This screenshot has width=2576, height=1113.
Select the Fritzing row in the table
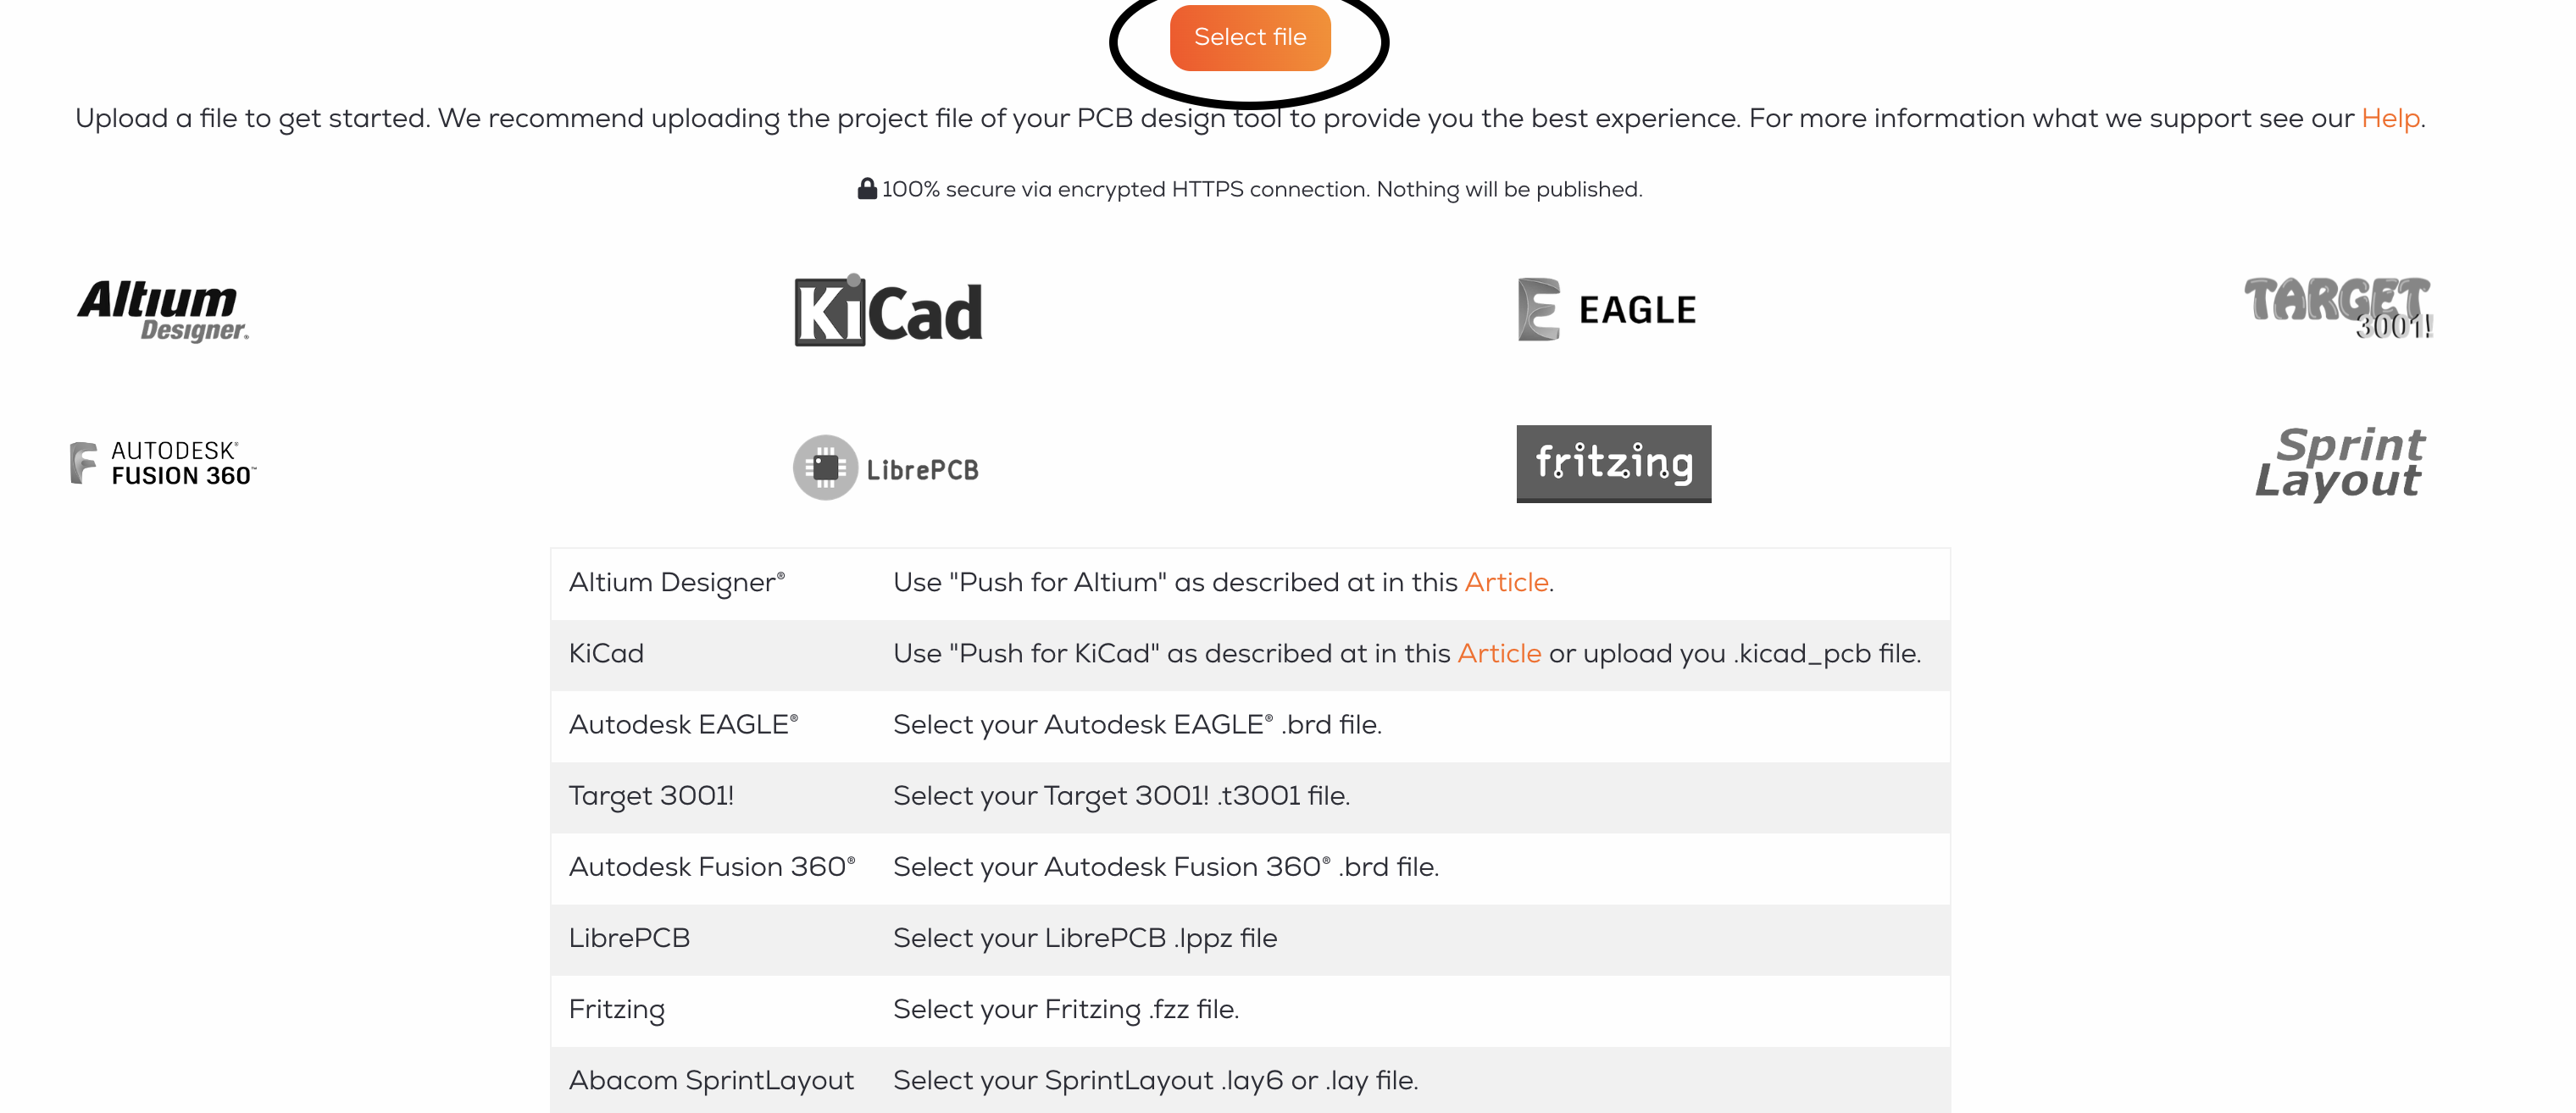click(x=1248, y=1010)
